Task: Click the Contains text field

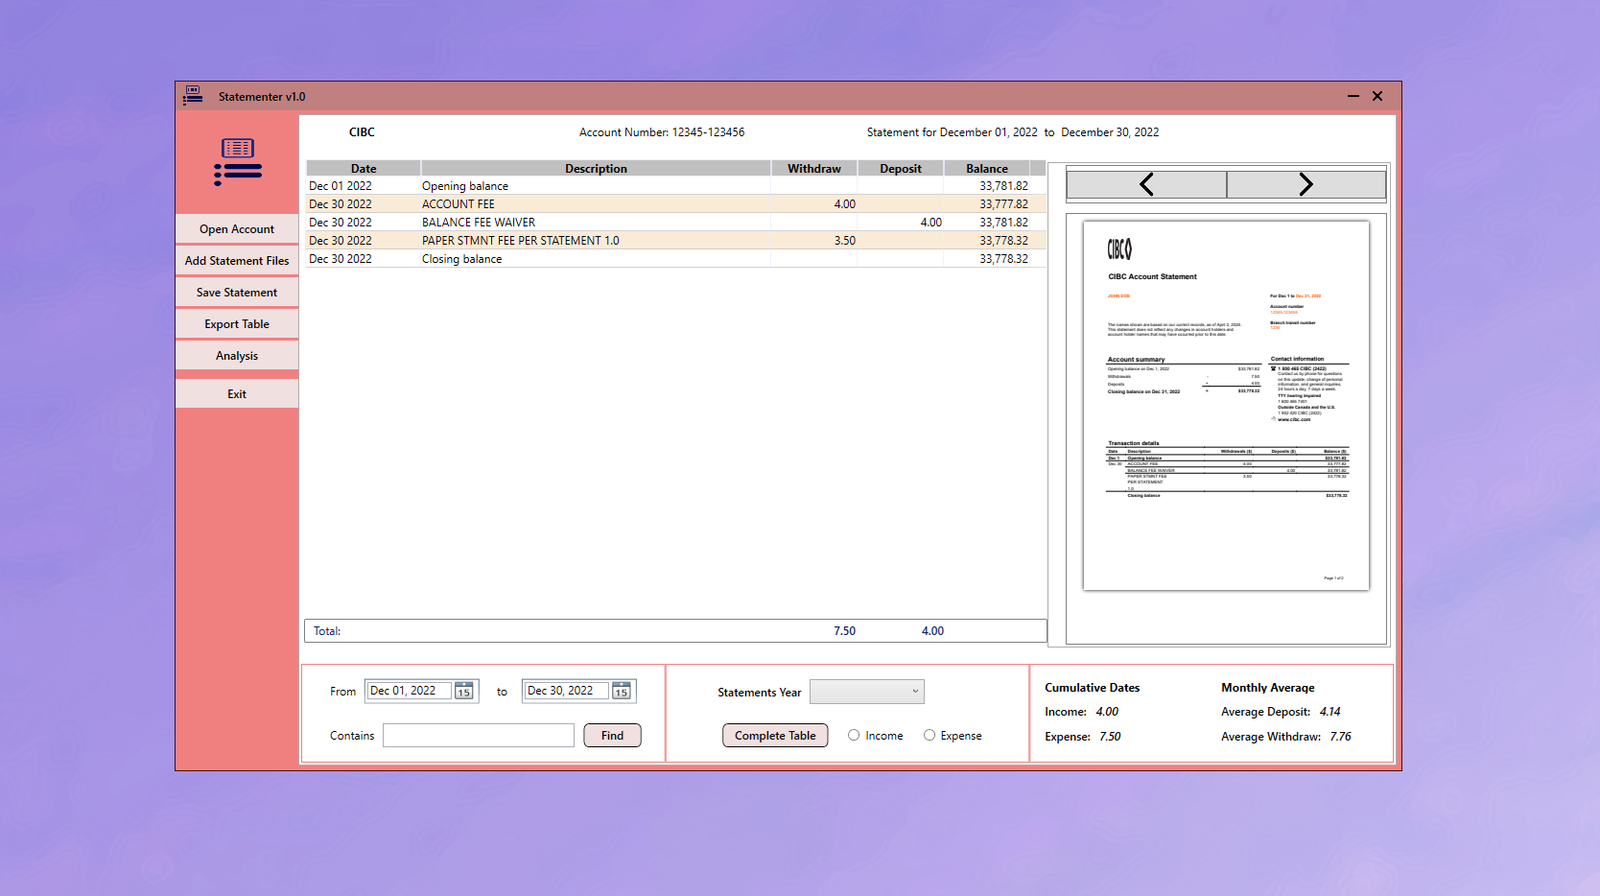Action: [478, 735]
